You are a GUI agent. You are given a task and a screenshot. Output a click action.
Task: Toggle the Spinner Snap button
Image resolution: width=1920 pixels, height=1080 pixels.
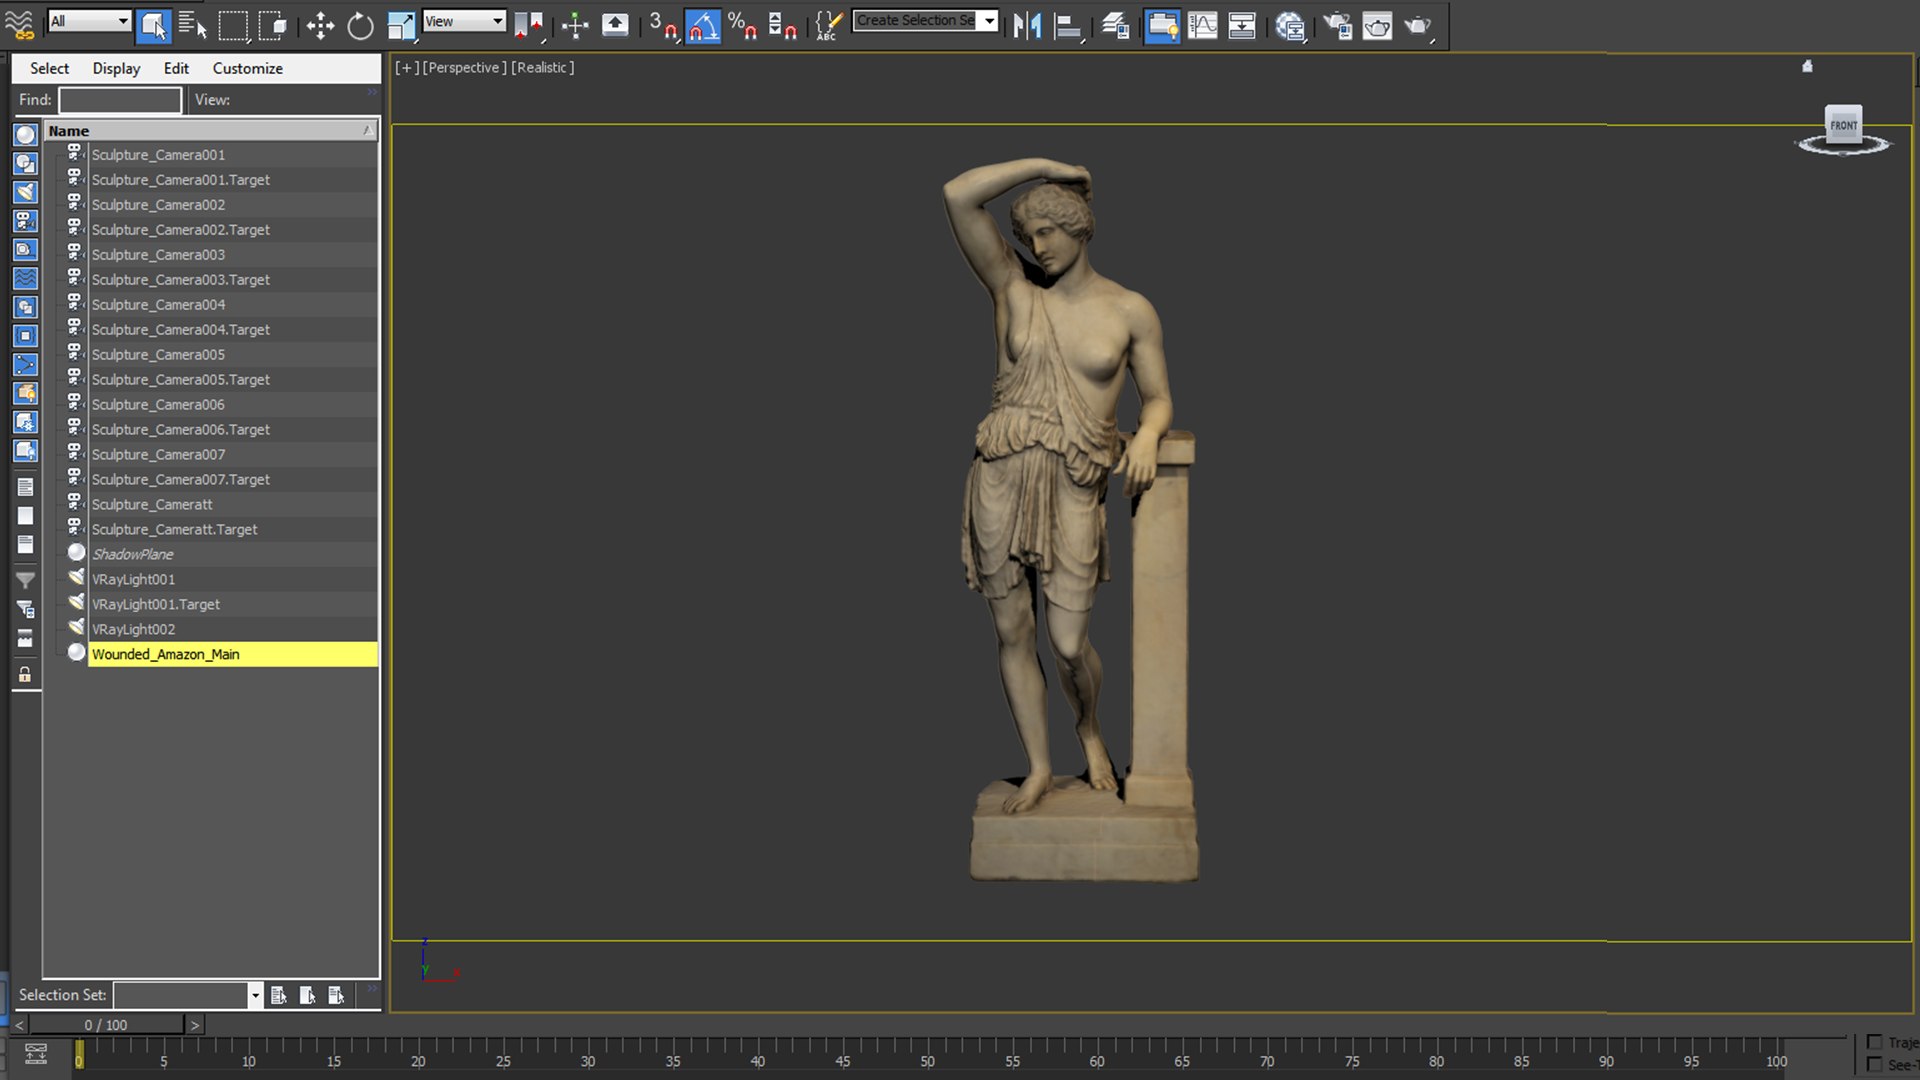coord(782,26)
